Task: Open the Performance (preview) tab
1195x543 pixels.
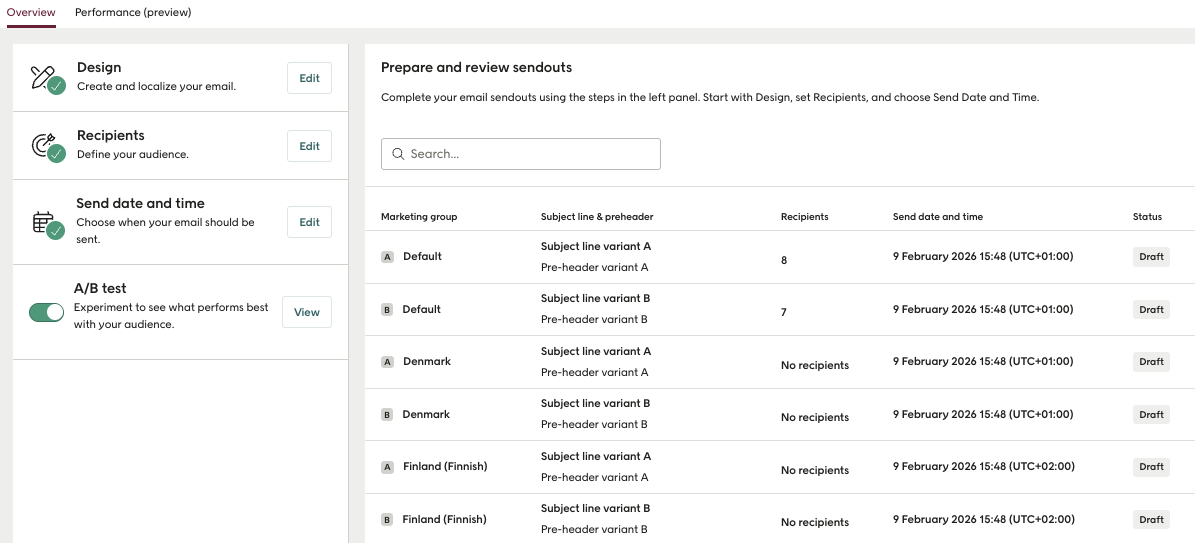Action: [133, 13]
